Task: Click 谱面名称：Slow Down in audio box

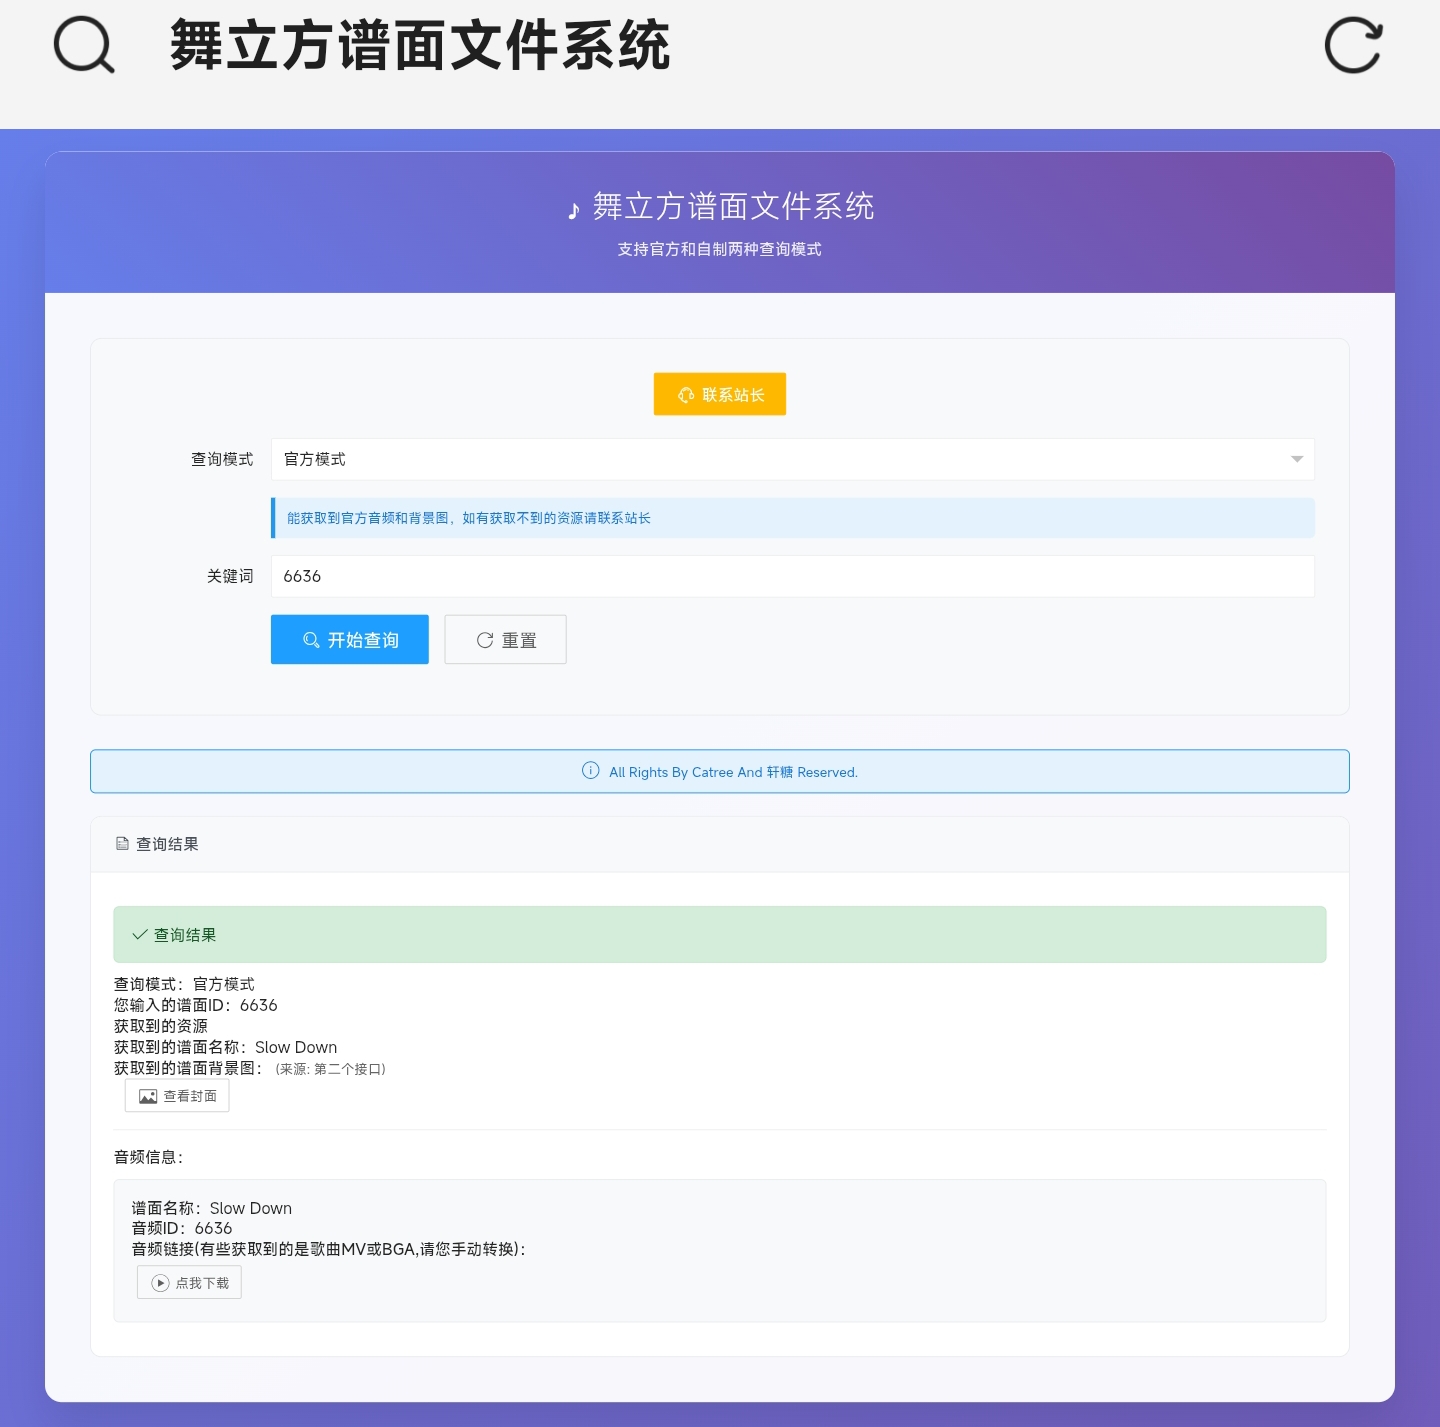Action: tap(212, 1208)
